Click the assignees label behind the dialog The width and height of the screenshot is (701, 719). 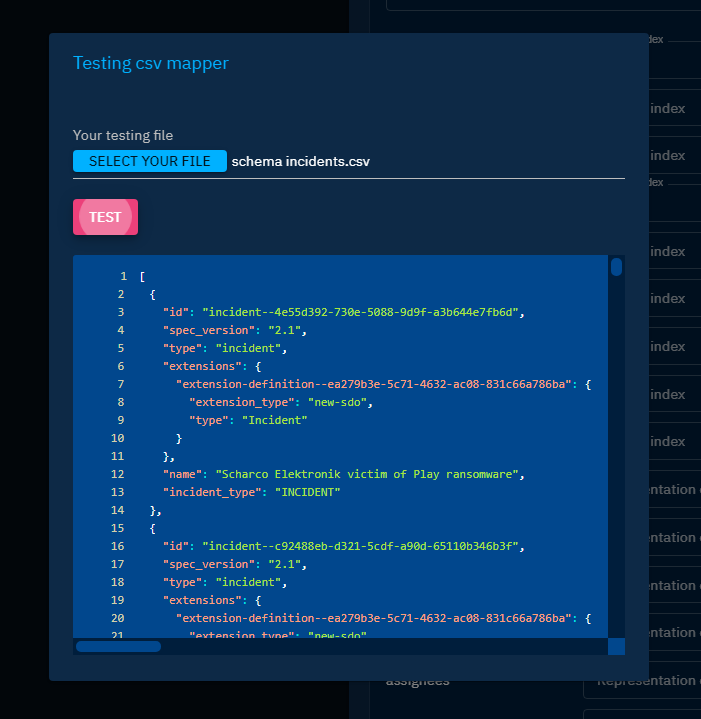click(x=418, y=682)
